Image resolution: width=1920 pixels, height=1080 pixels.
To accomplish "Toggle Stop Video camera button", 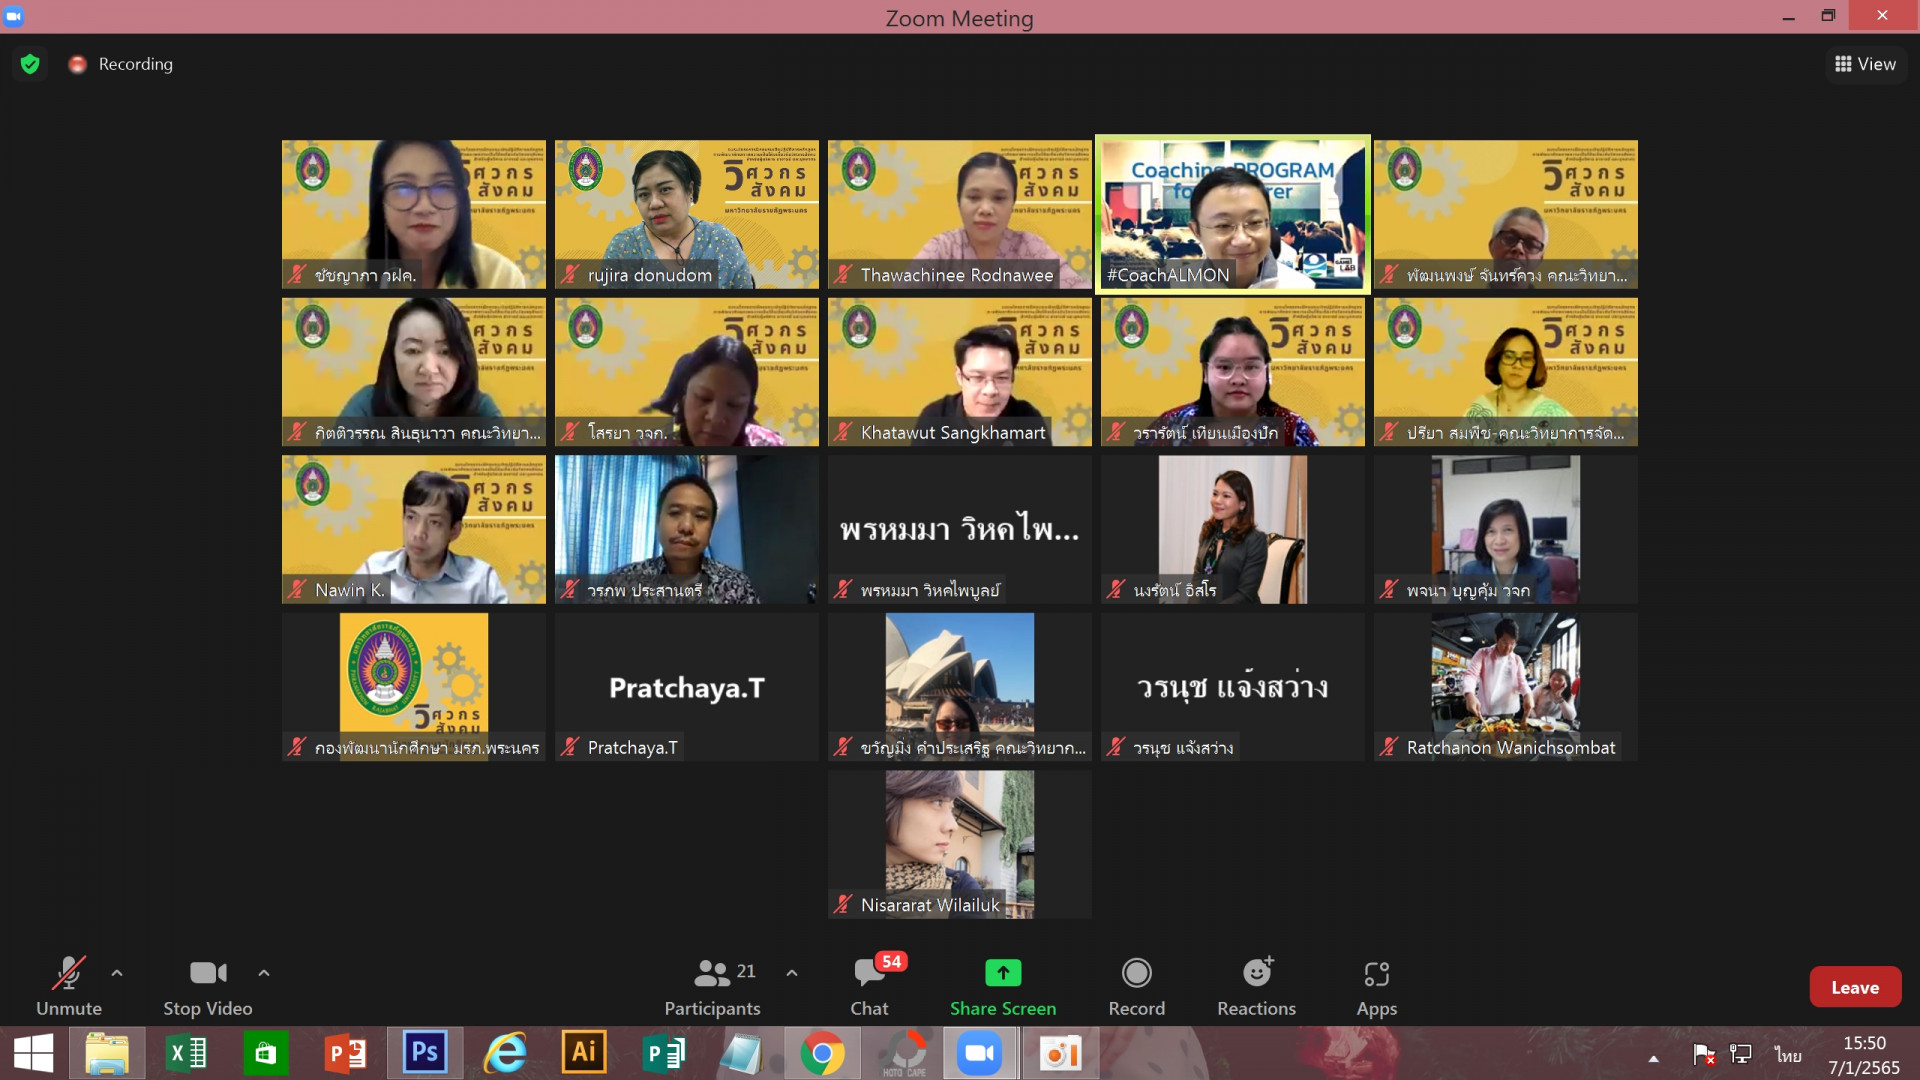I will point(208,974).
